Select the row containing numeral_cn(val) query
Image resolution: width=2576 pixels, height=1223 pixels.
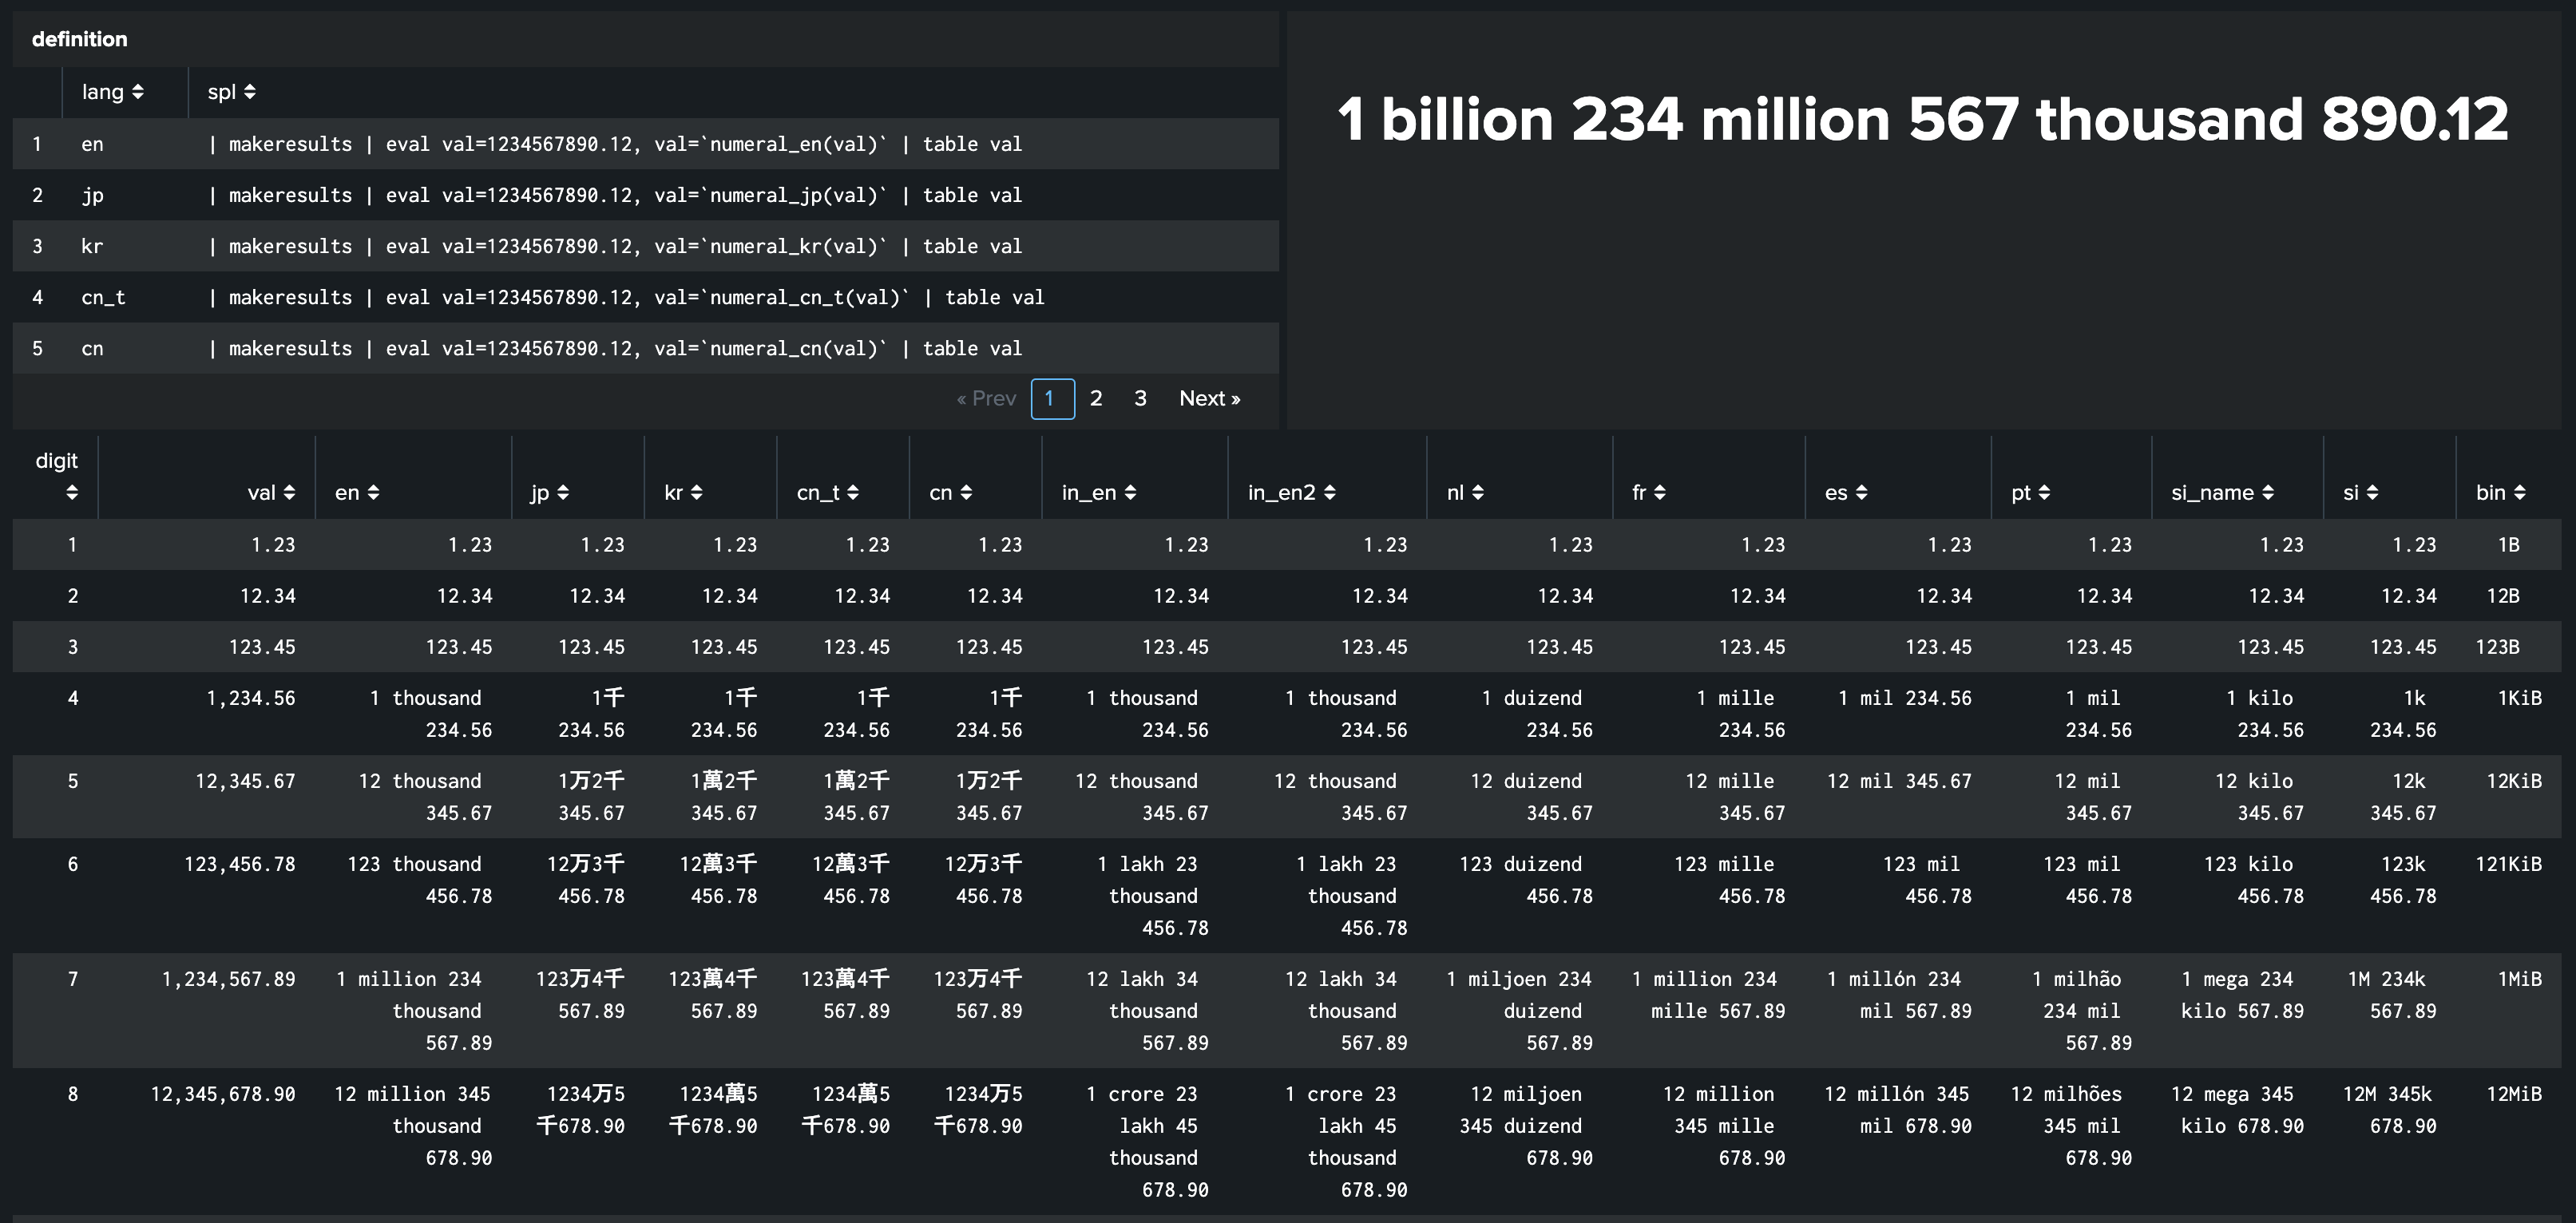(x=640, y=348)
